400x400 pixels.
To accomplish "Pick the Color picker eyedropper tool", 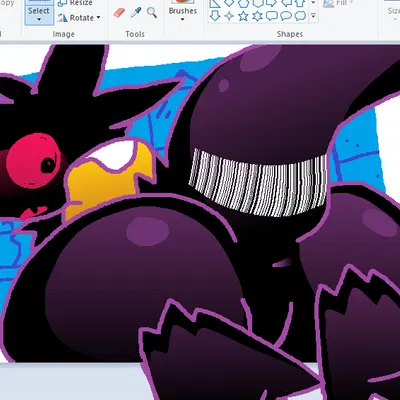I will tap(136, 13).
